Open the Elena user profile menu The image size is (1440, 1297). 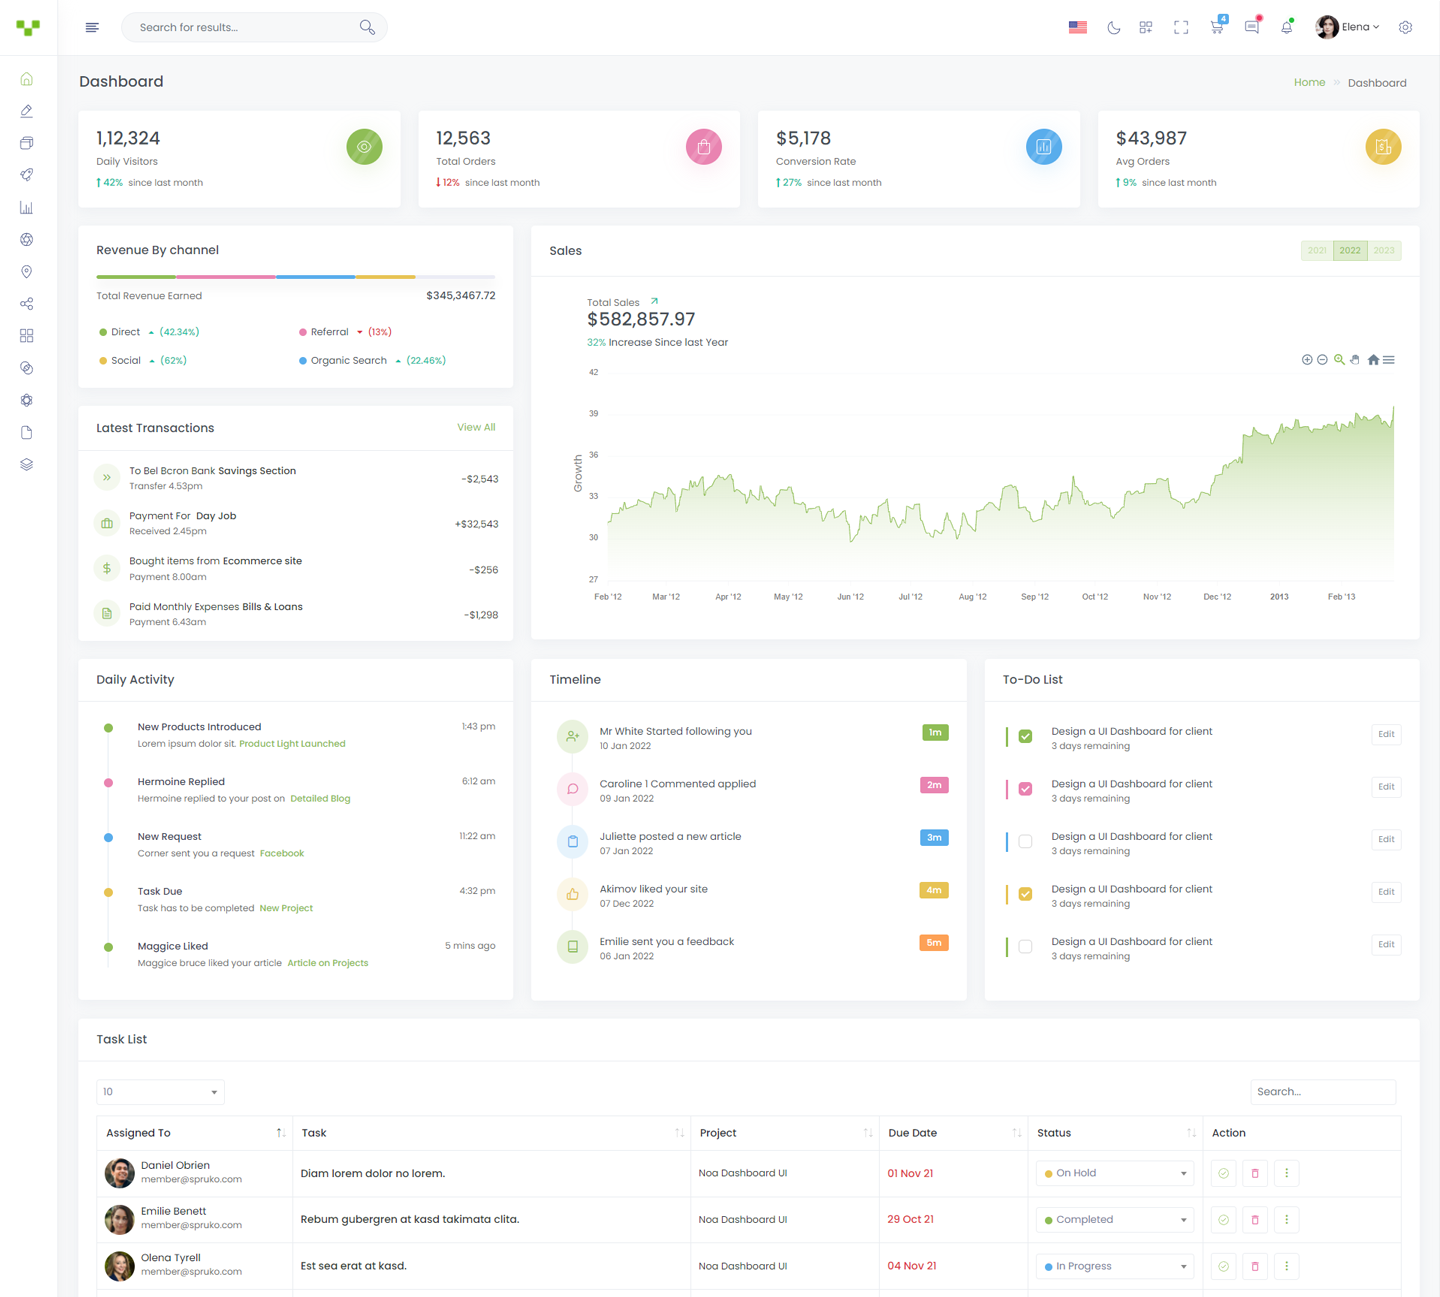1348,28
